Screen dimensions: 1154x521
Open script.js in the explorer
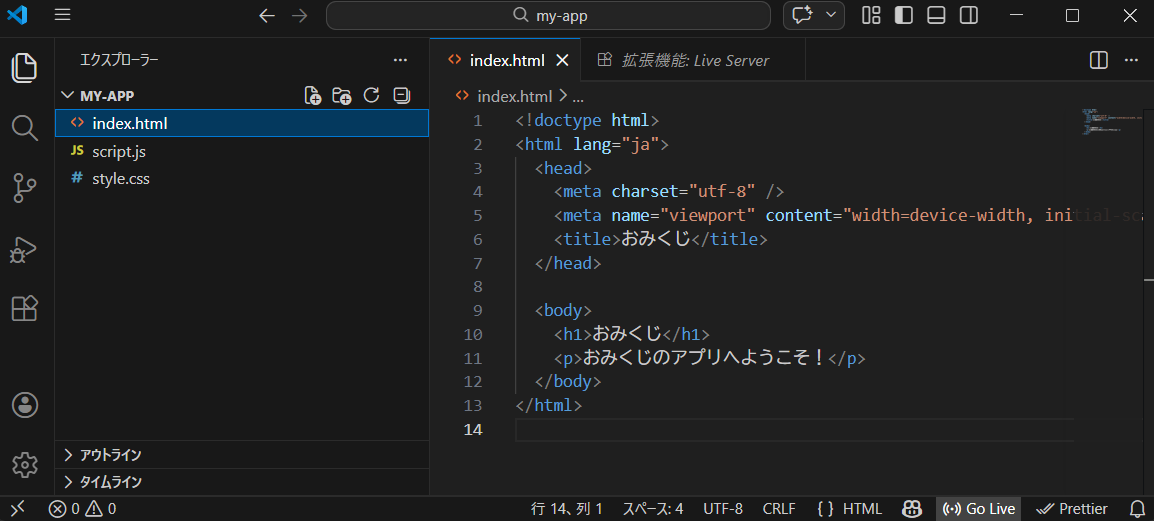(119, 152)
